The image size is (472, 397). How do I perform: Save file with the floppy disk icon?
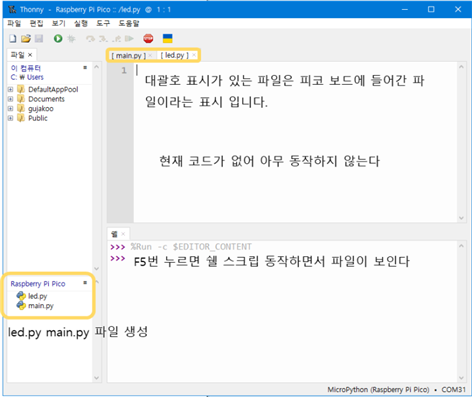[39, 39]
